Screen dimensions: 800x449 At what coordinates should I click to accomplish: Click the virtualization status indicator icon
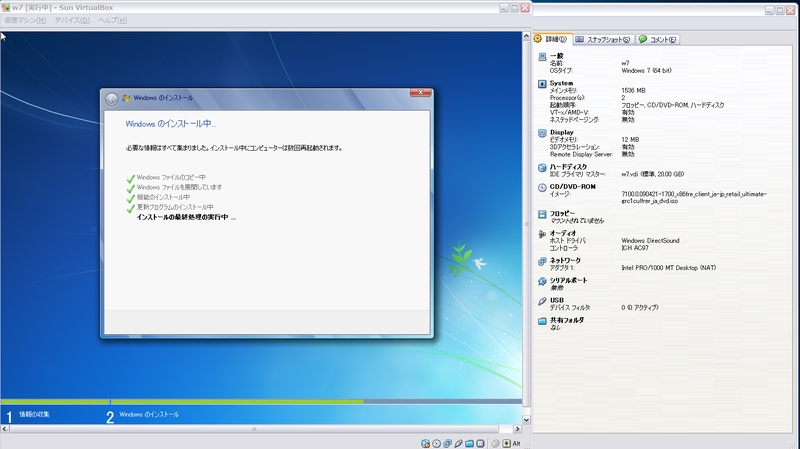pos(480,443)
